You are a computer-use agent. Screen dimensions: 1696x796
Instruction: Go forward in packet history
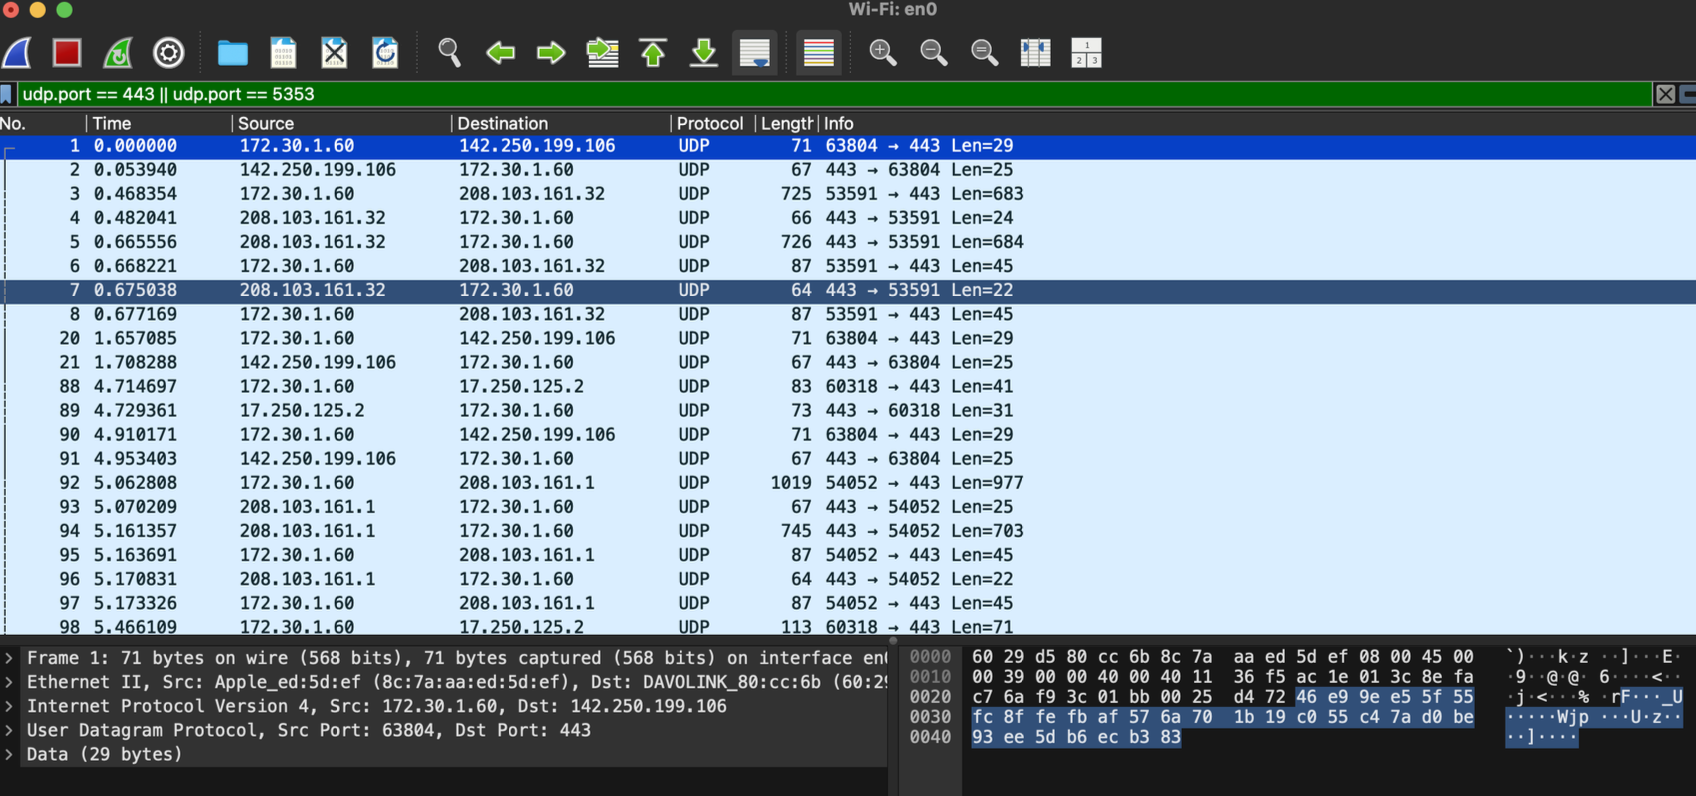pyautogui.click(x=551, y=53)
